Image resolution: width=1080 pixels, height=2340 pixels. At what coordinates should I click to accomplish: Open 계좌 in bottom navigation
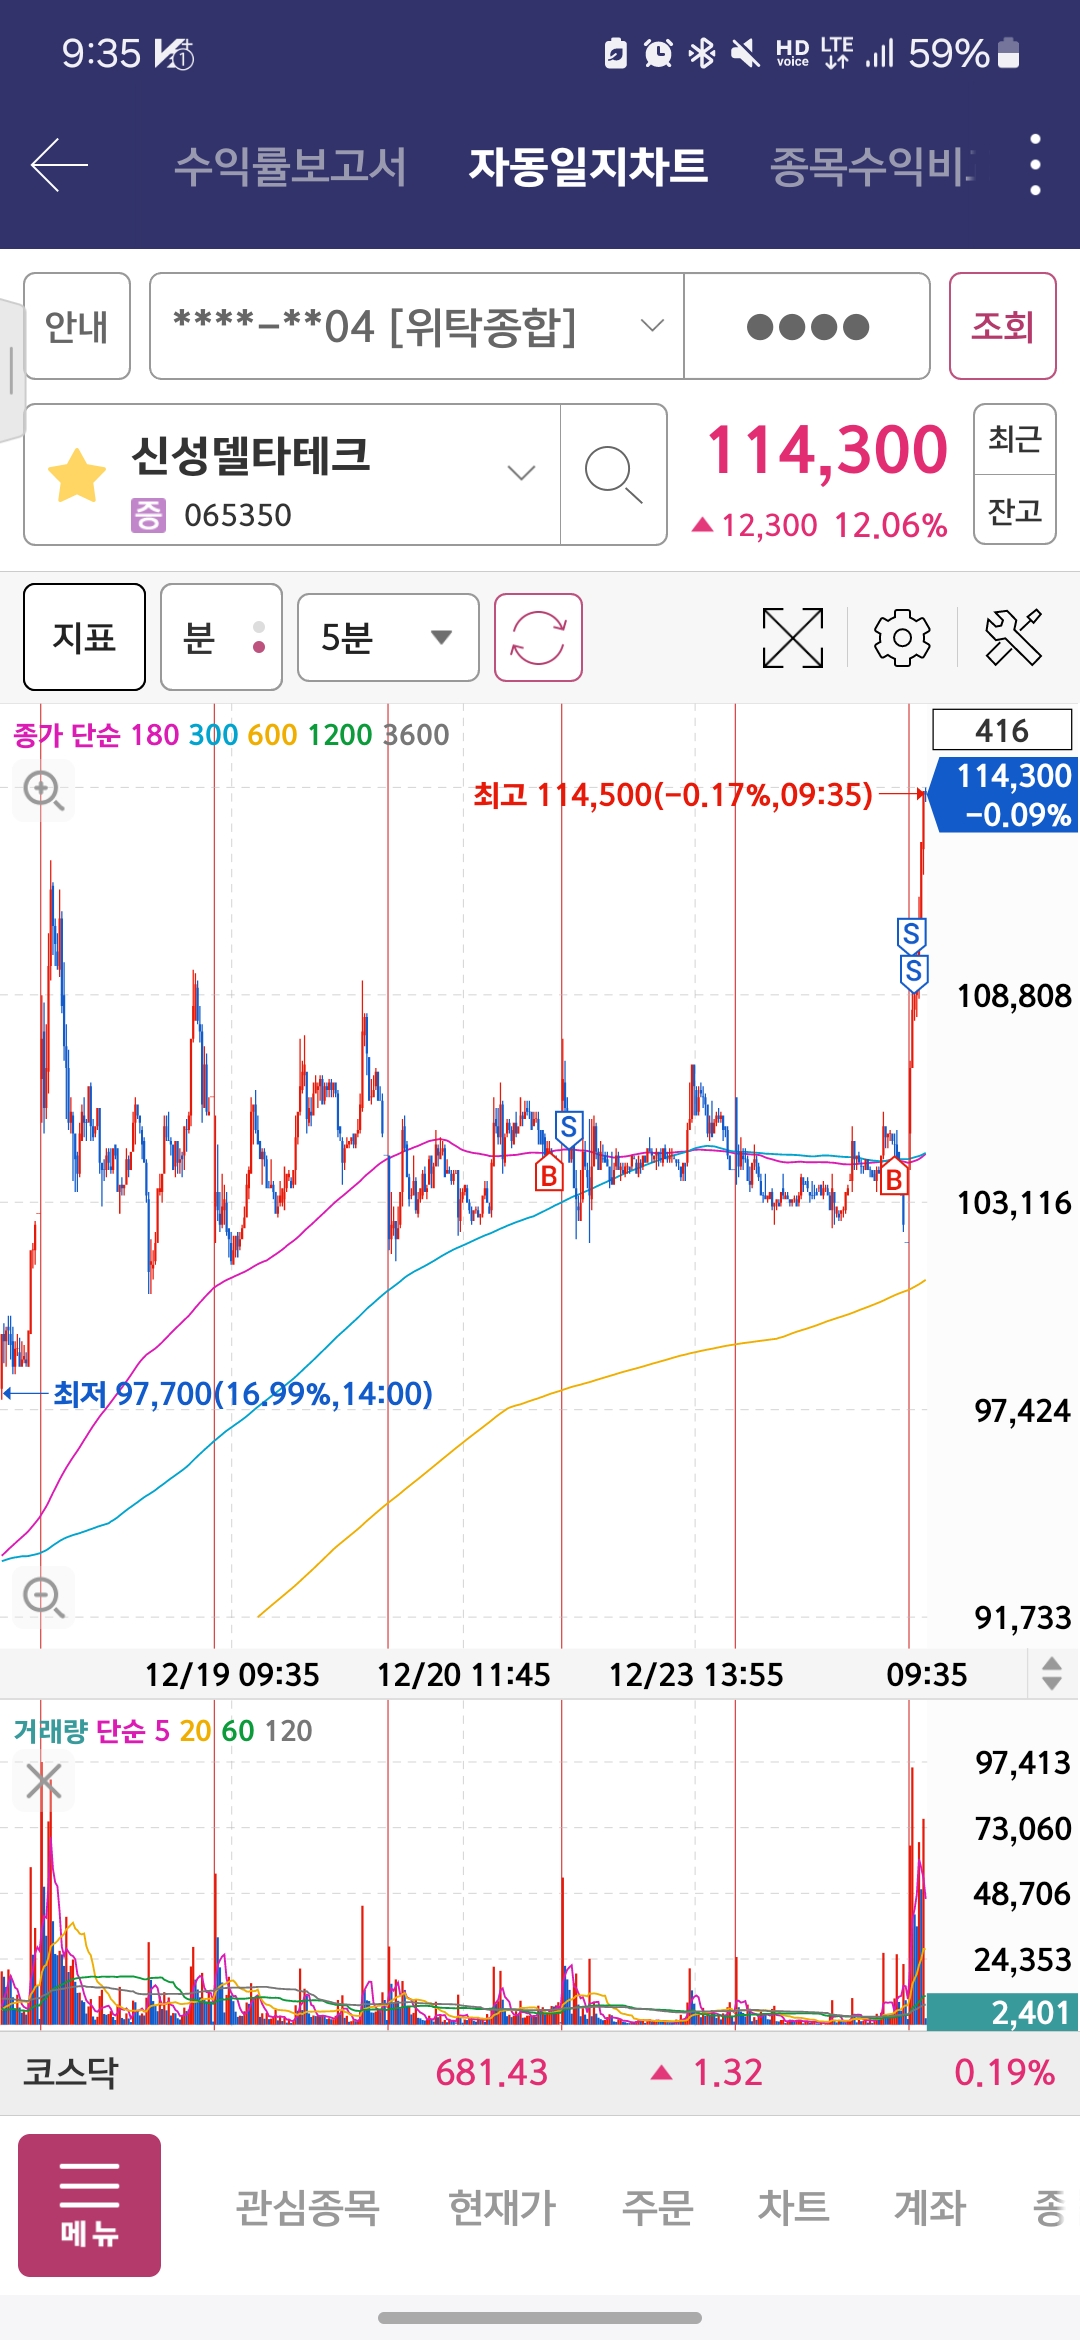929,2207
